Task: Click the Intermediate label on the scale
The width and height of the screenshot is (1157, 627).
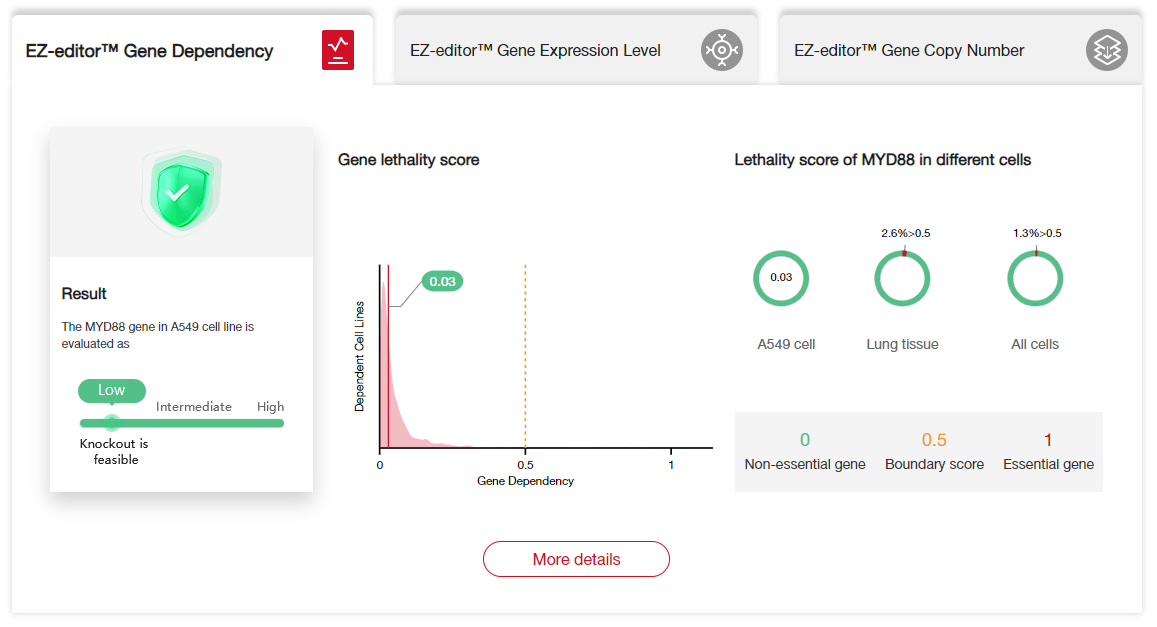Action: pos(194,407)
